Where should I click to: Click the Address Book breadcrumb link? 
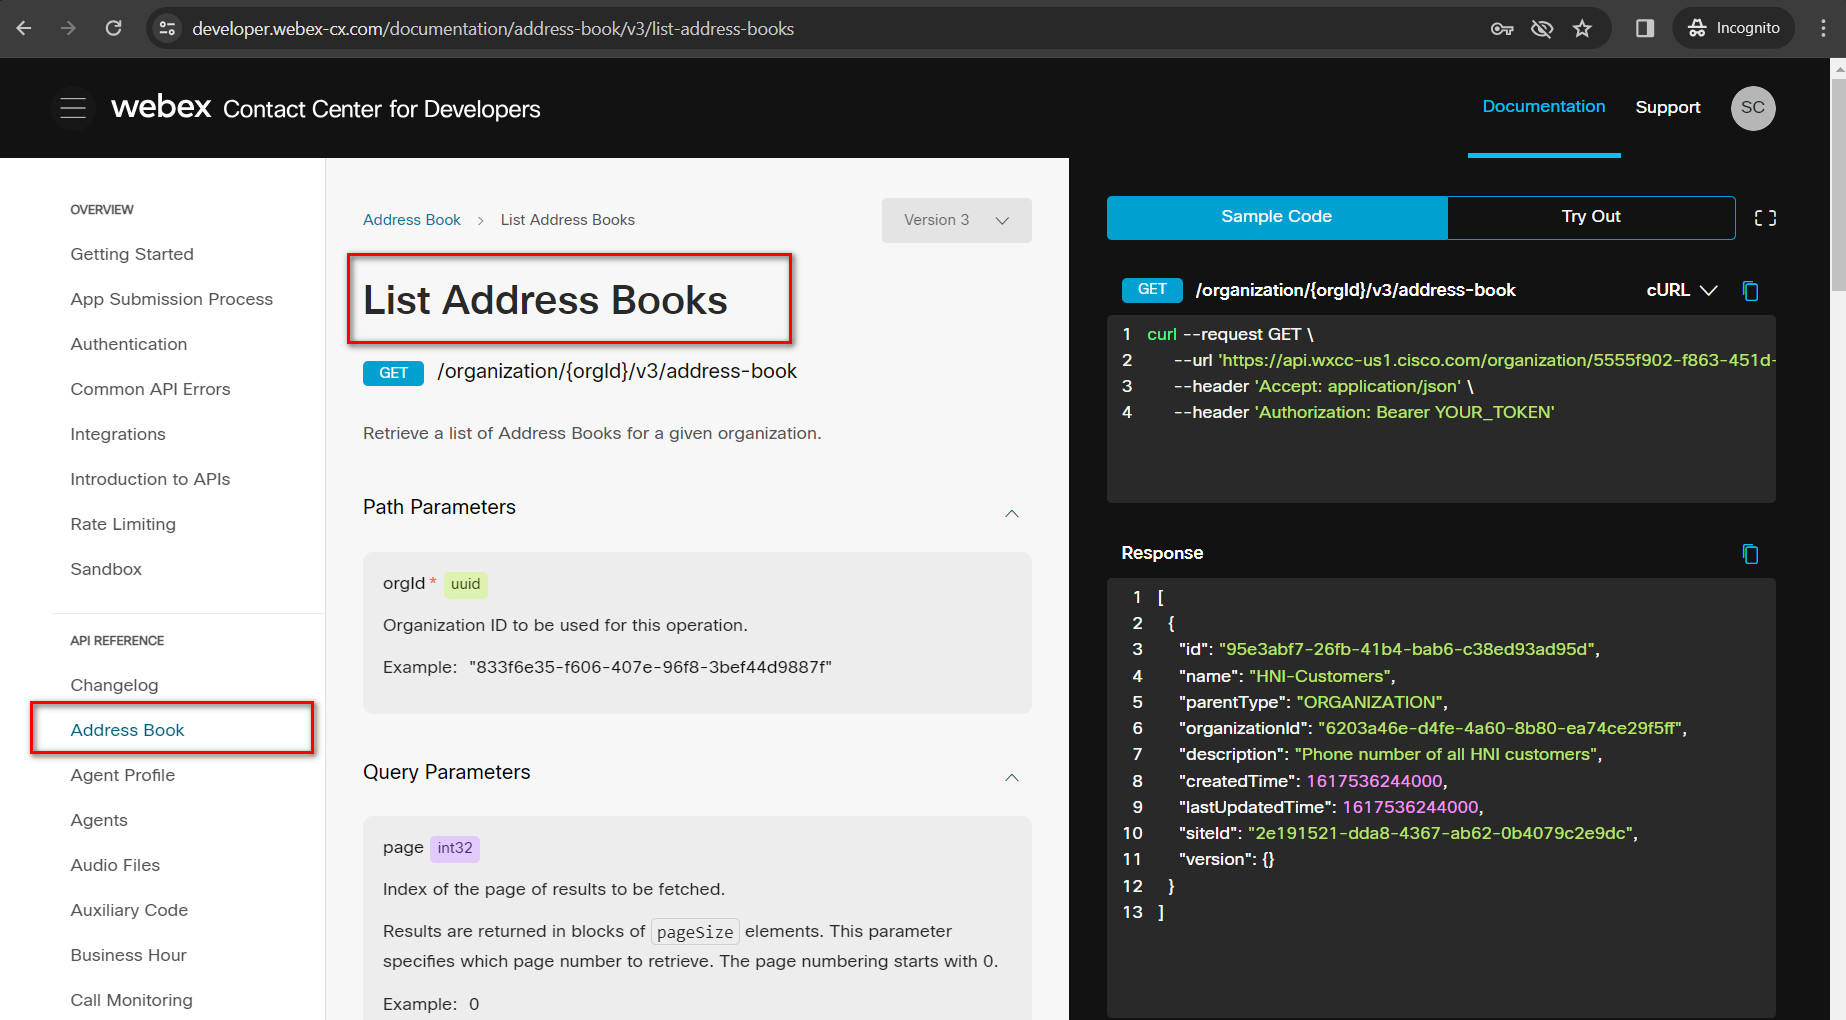pos(412,220)
